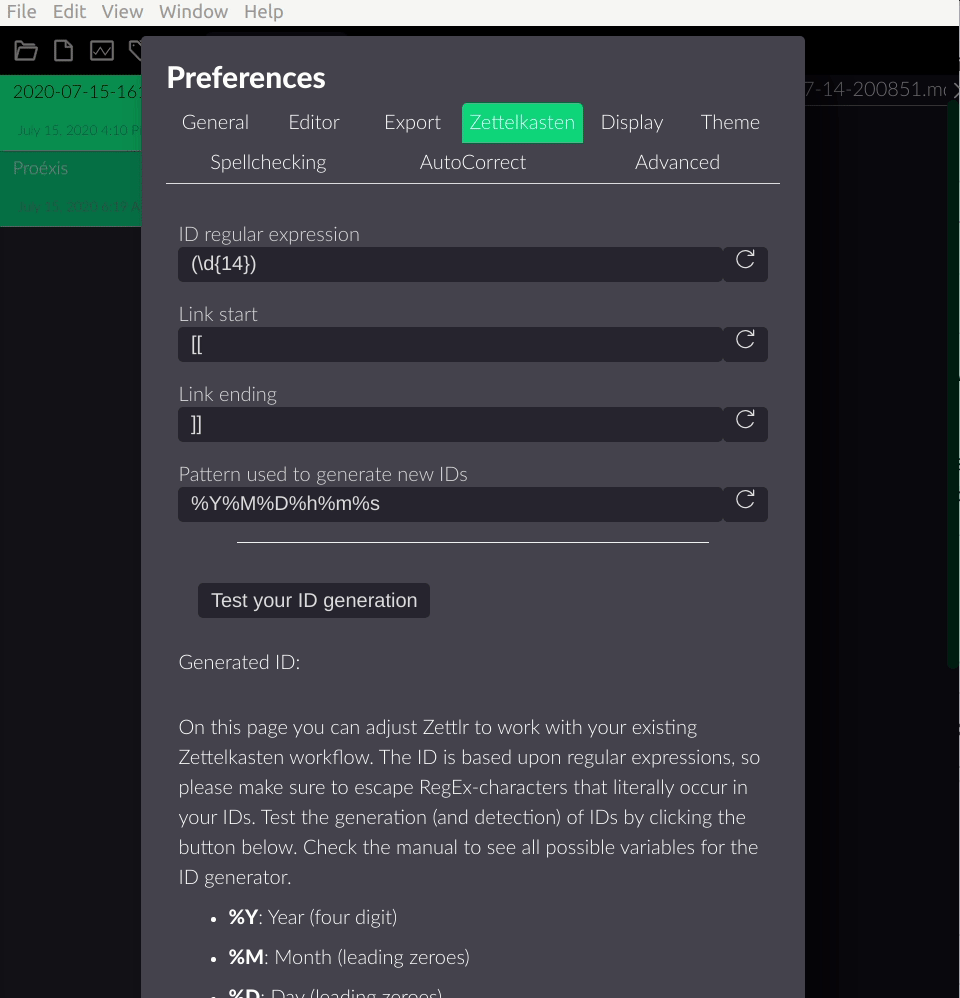Click Test your ID generation button
The width and height of the screenshot is (960, 998).
314,600
